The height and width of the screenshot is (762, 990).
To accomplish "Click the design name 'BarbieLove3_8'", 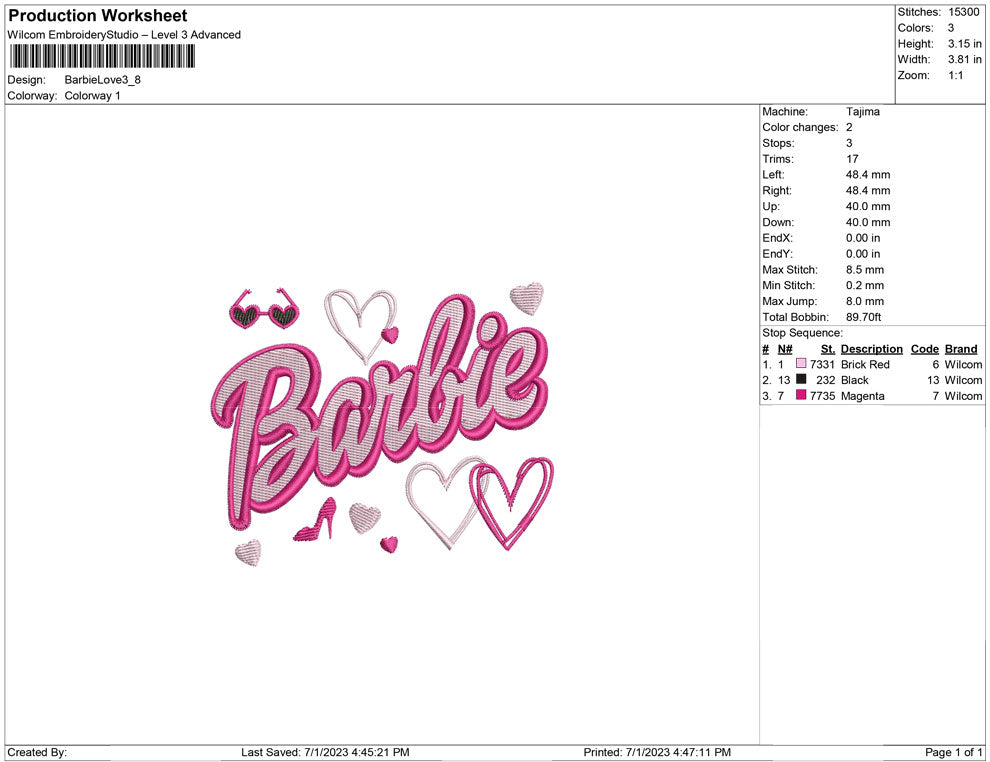I will tap(102, 80).
